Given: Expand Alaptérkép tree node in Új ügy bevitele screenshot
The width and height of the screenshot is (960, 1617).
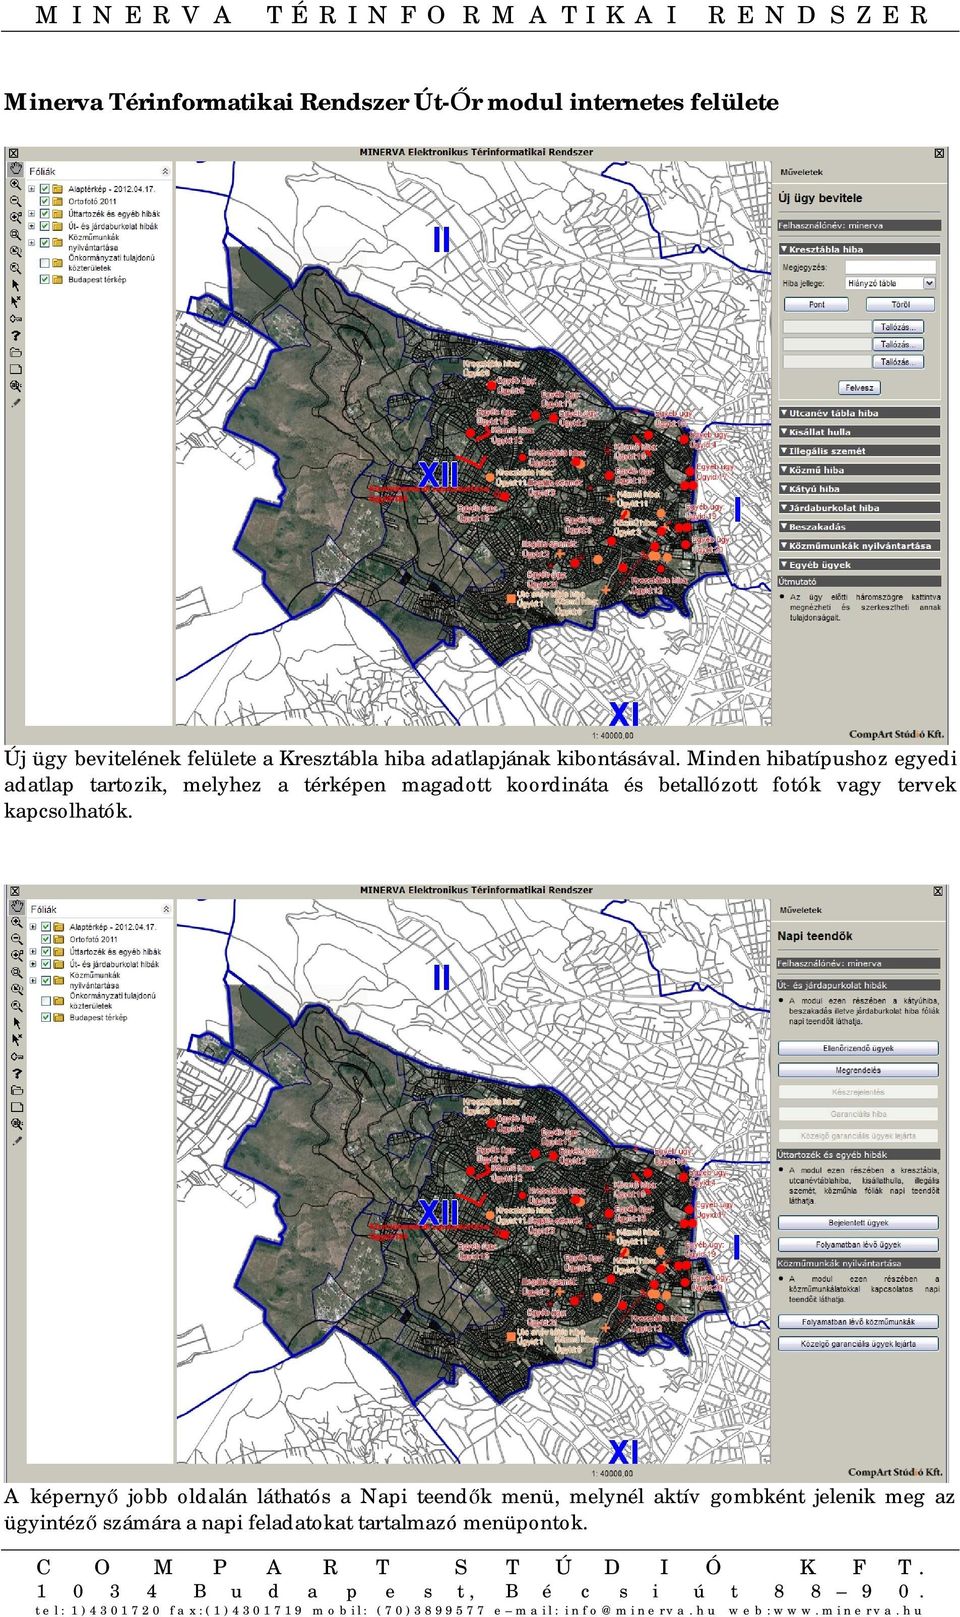Looking at the screenshot, I should coord(32,188).
